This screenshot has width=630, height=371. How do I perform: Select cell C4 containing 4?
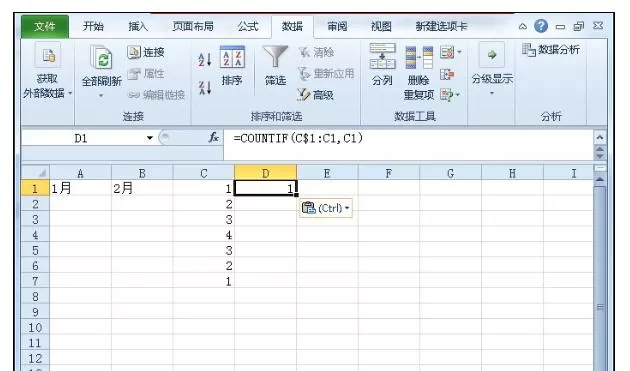tap(204, 234)
